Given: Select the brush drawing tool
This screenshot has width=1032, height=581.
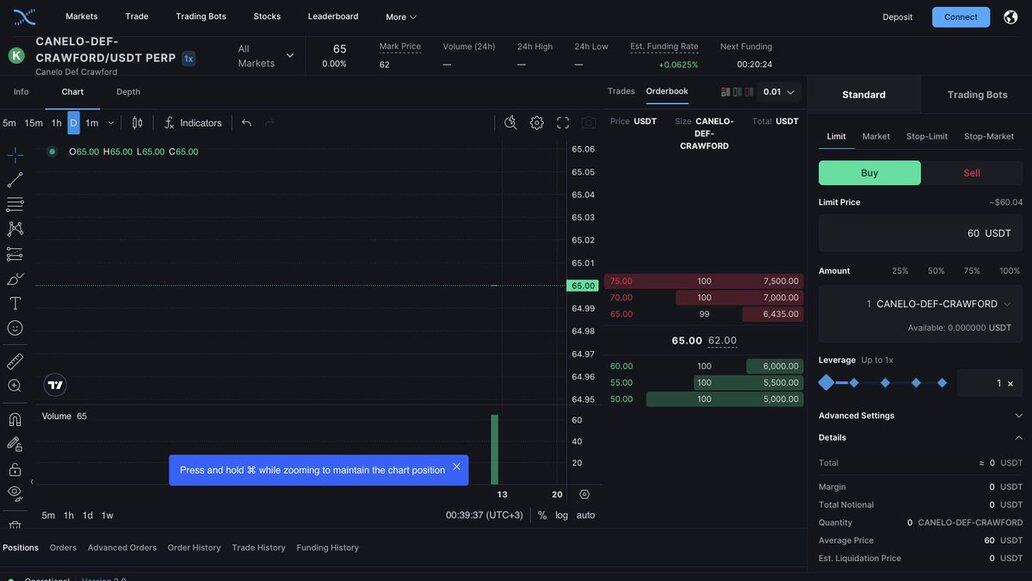Looking at the screenshot, I should (15, 279).
